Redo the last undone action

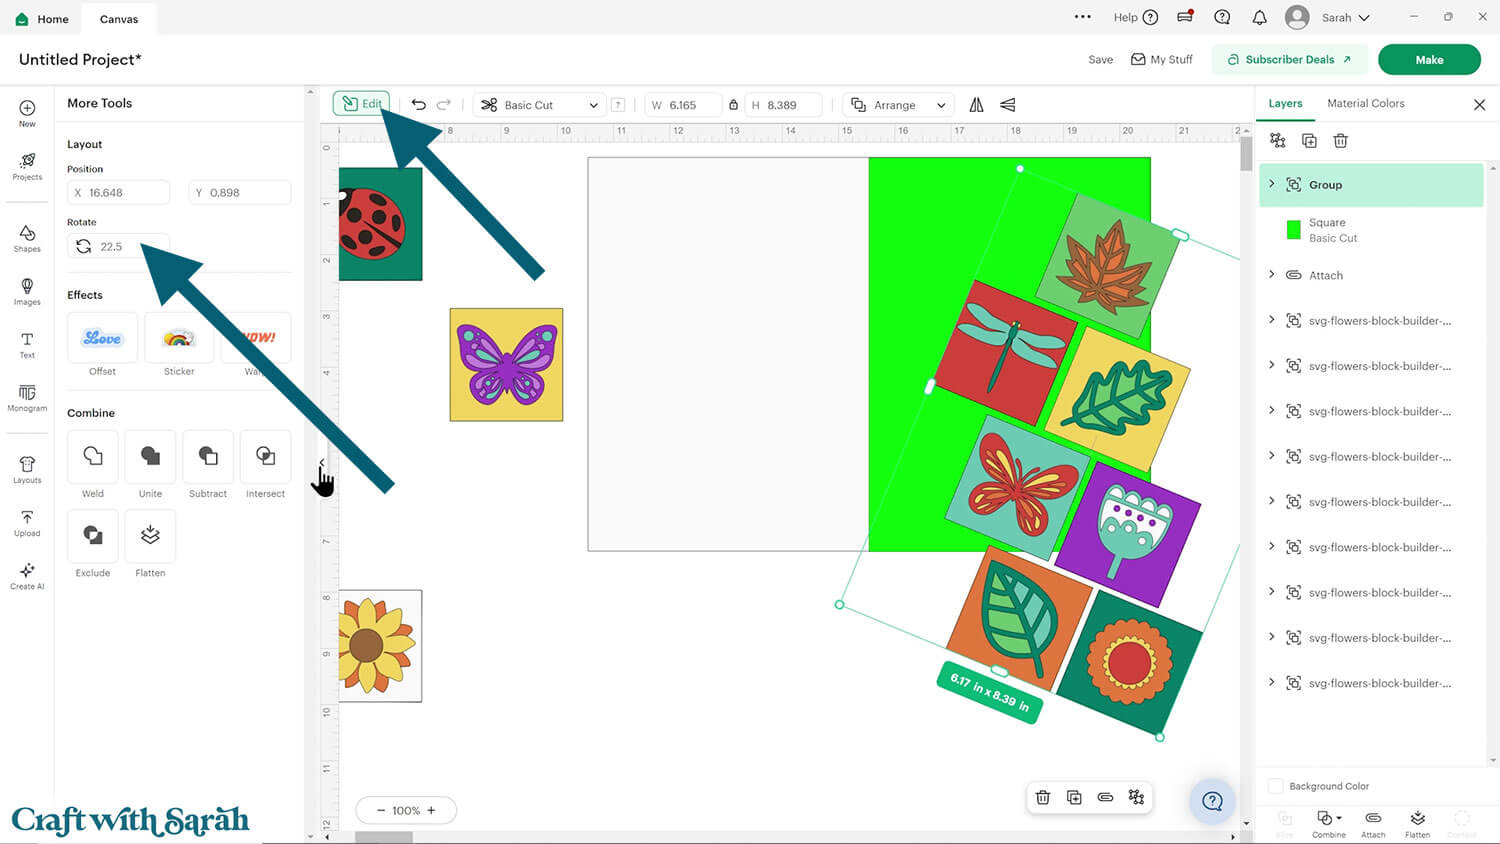[444, 104]
